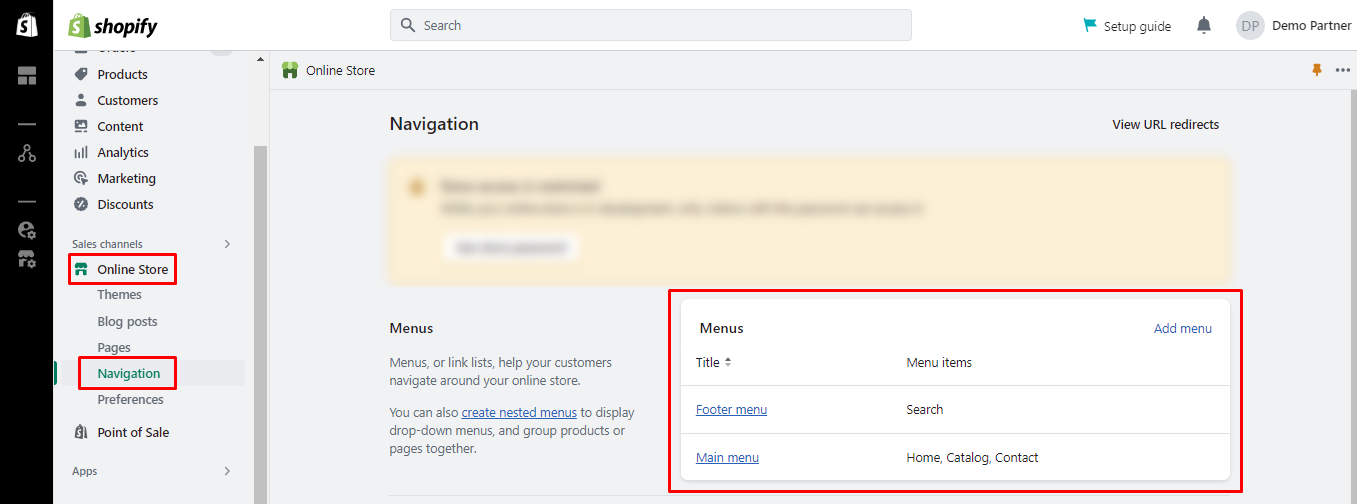Click the DP profile avatar

tap(1250, 26)
